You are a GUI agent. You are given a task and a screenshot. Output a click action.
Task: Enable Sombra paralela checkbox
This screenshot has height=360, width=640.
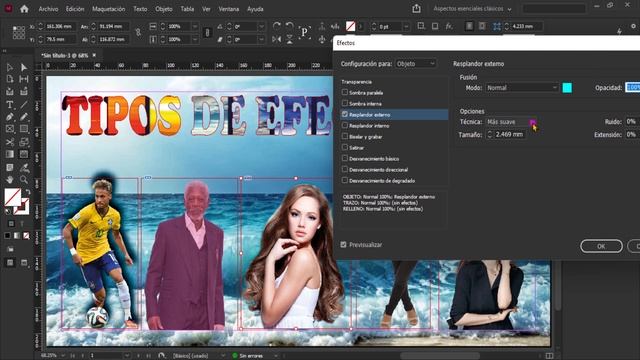345,92
